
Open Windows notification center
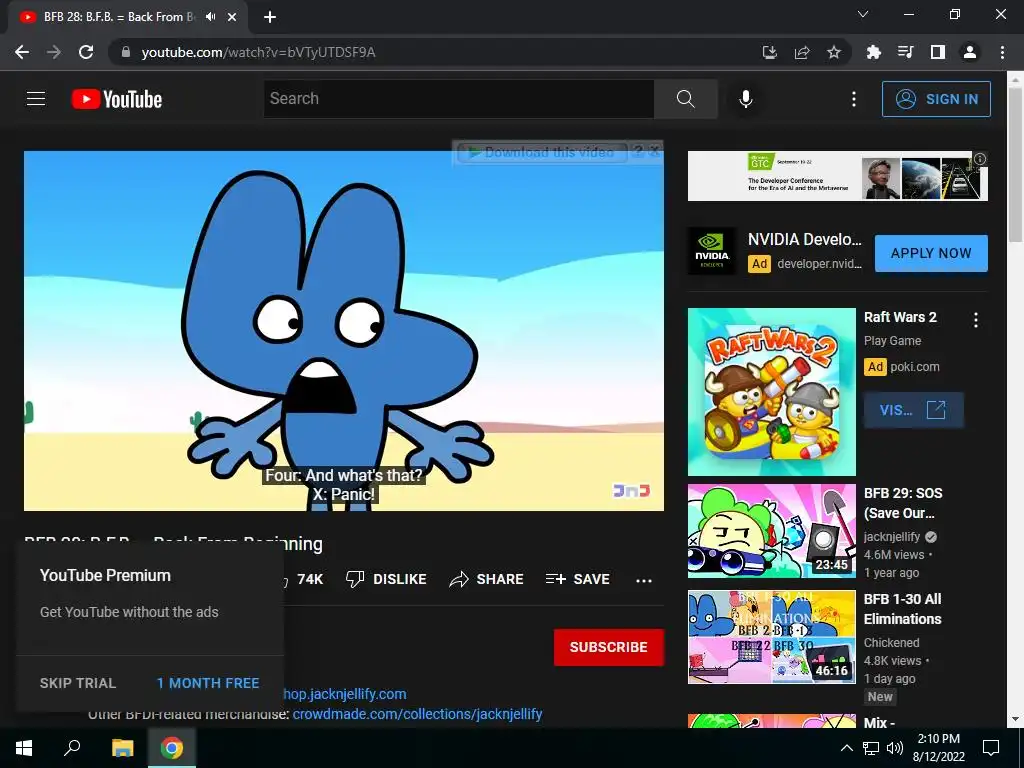[991, 748]
